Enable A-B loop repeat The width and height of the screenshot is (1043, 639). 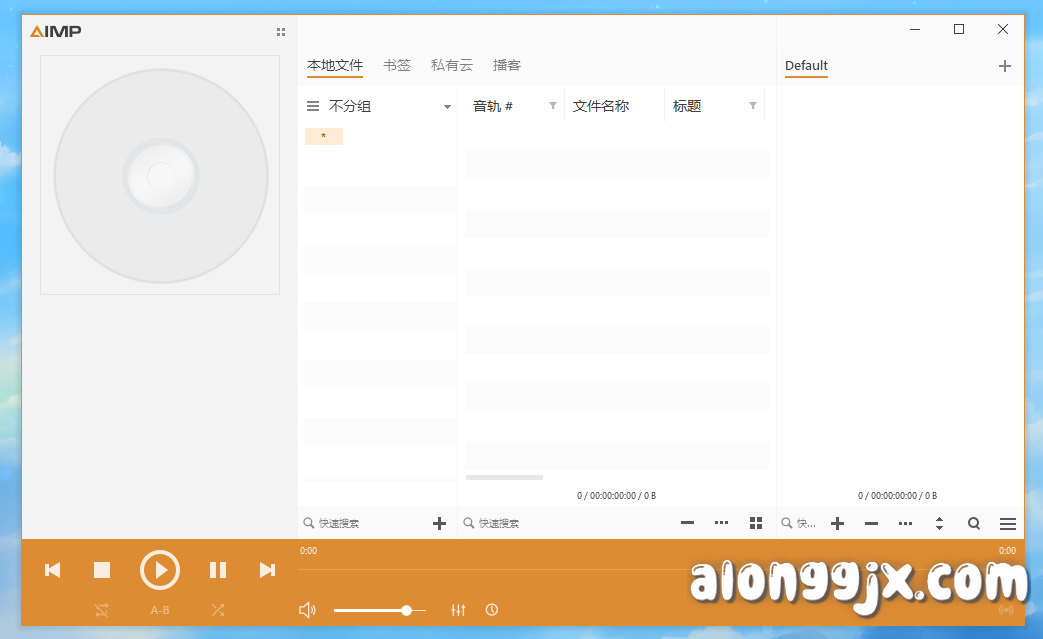coord(159,609)
